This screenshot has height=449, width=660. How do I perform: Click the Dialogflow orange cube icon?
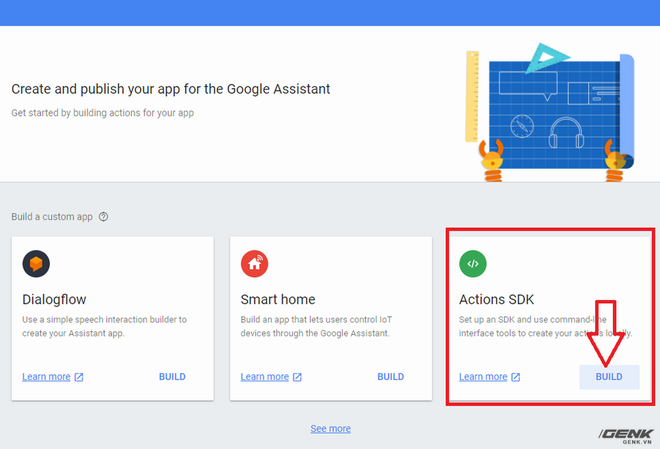[x=36, y=264]
